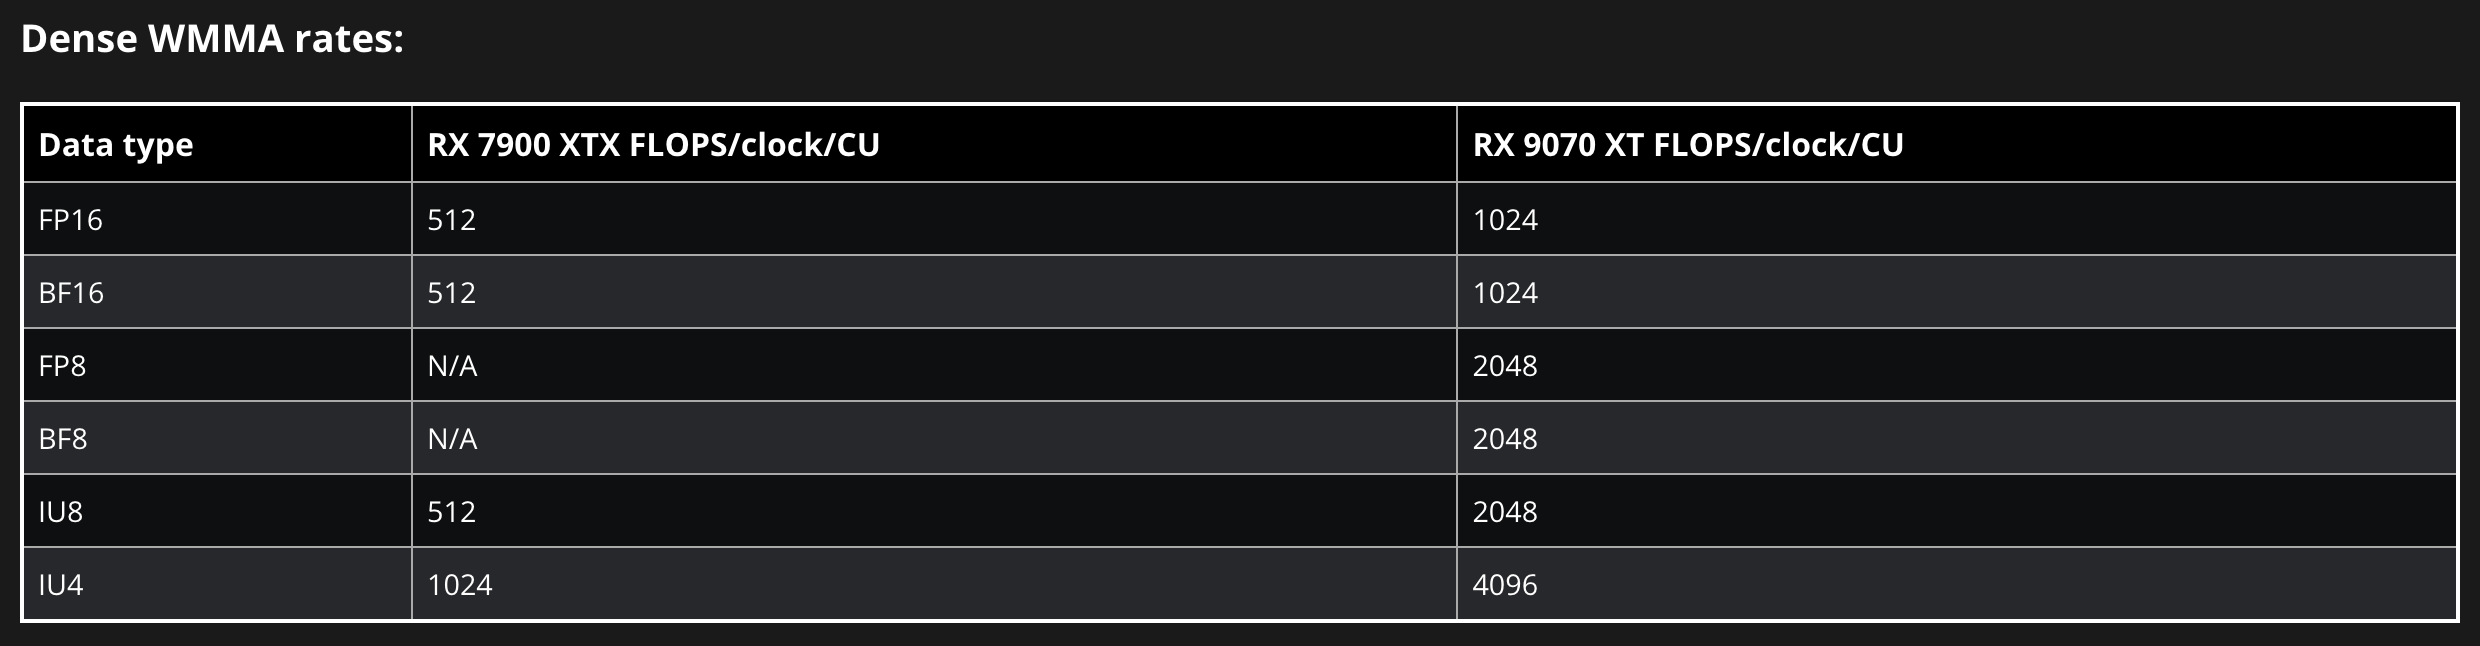Click the IU8 data type cell
Image resolution: width=2480 pixels, height=646 pixels.
61,511
